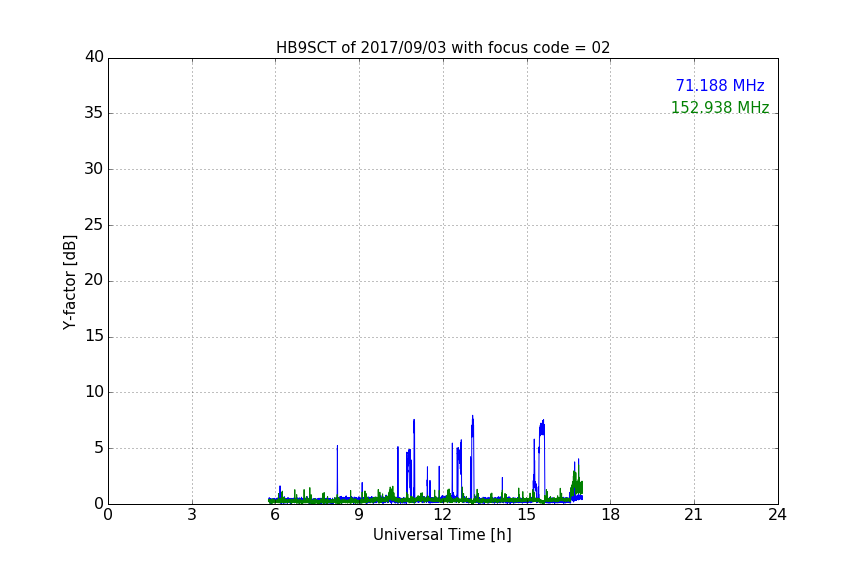Click the y-axis tick label '10'

coord(94,392)
